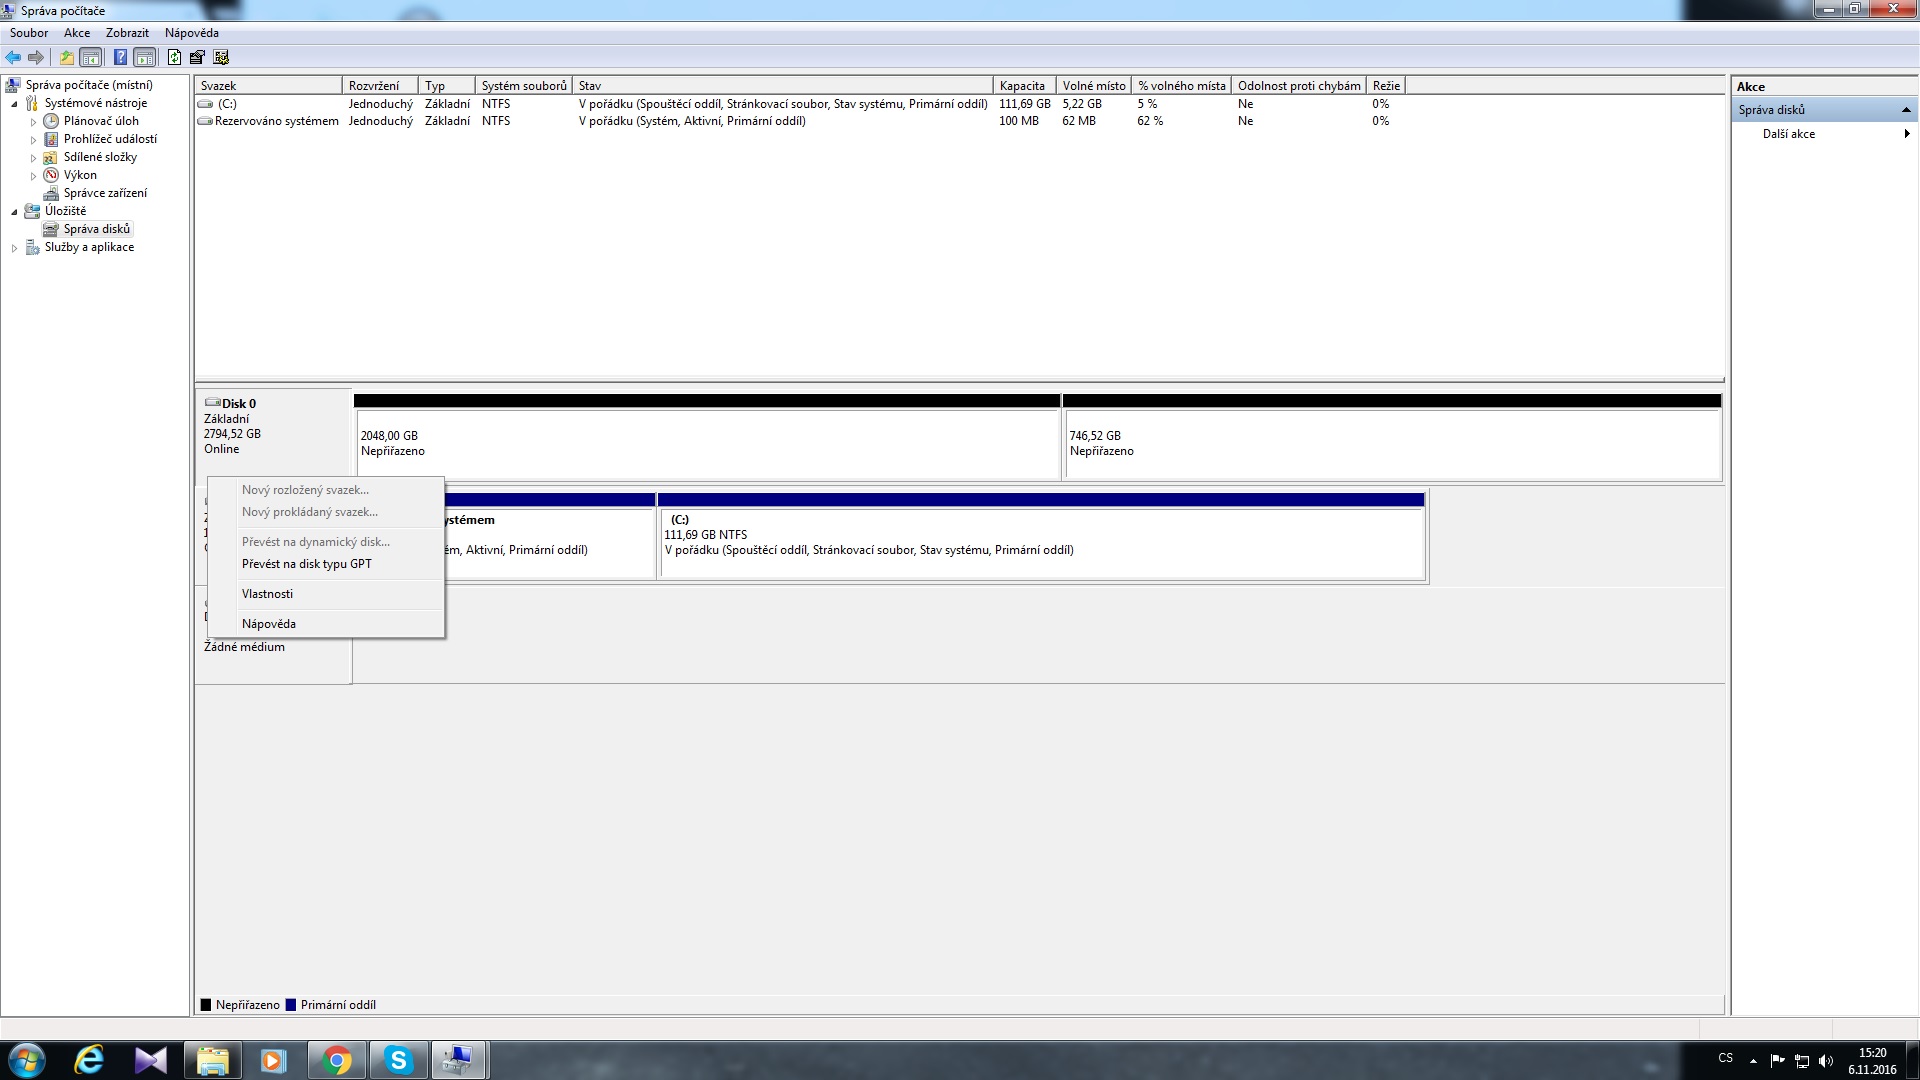
Task: Sort by the Kapacita column header
Action: point(1022,86)
